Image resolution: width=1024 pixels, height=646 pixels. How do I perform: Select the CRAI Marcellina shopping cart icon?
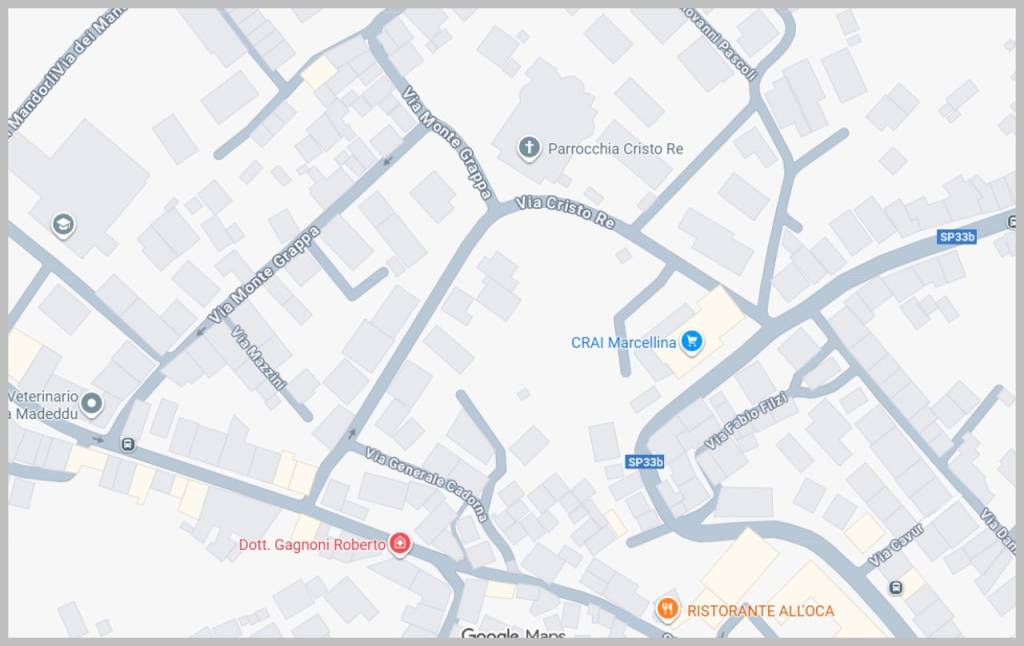692,342
